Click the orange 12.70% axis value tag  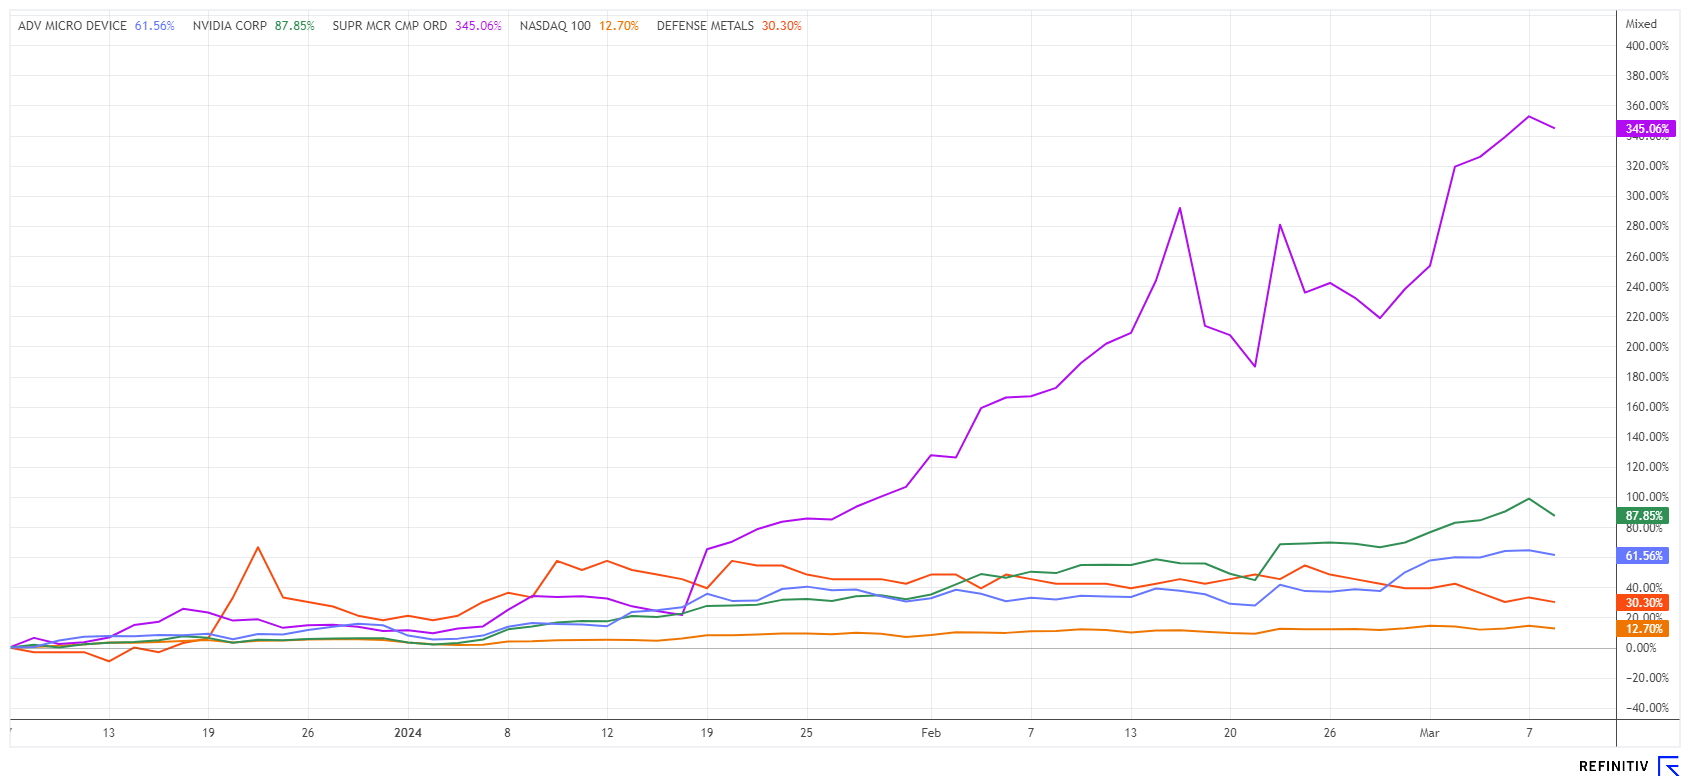tap(1643, 629)
